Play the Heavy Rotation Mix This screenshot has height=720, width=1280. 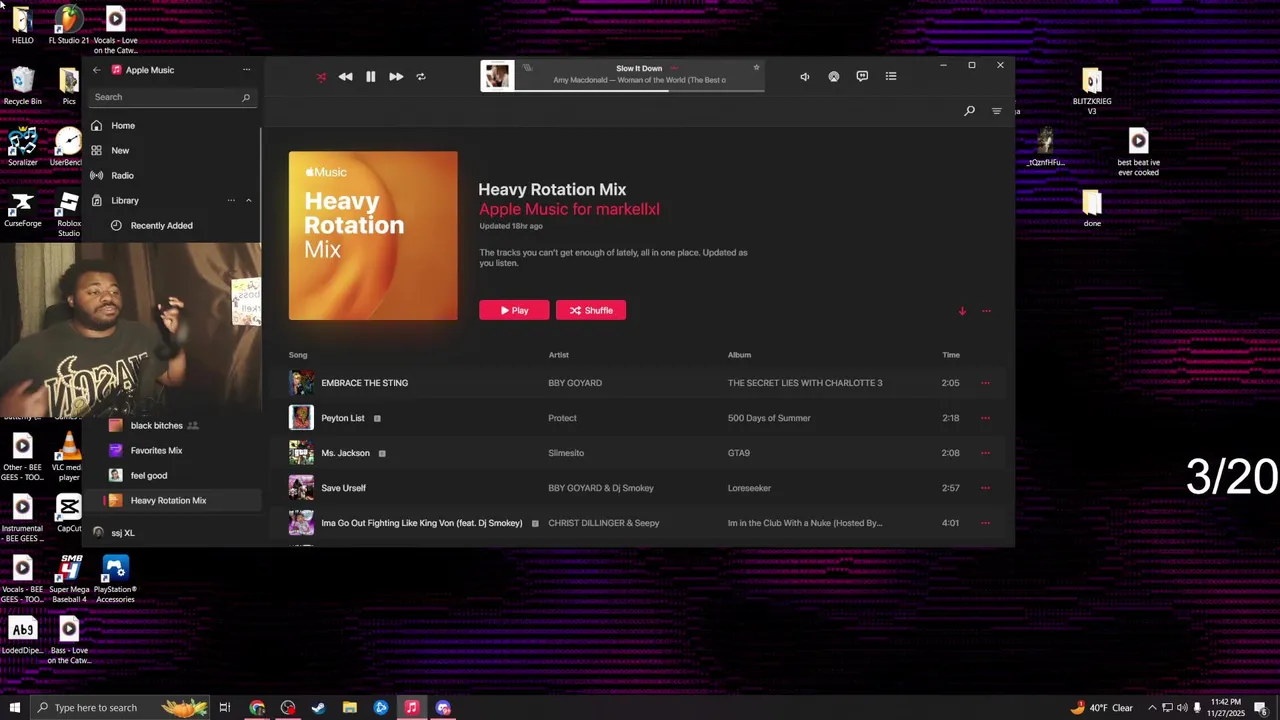point(514,310)
